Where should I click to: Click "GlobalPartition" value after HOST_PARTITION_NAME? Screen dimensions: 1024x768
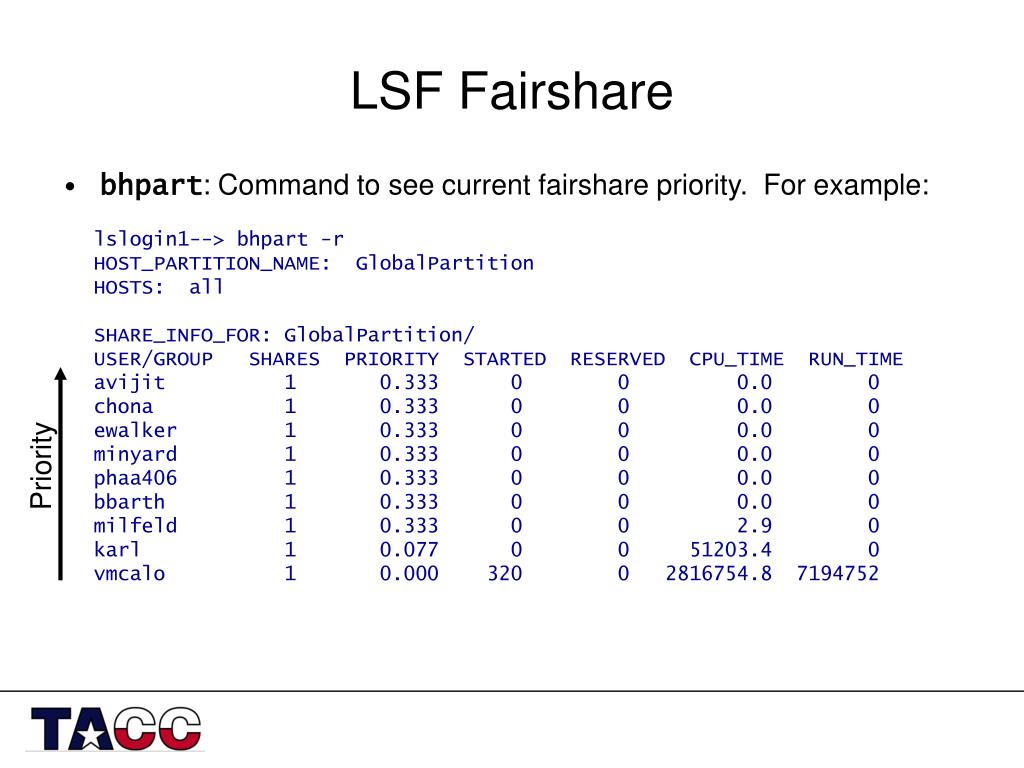tap(445, 263)
